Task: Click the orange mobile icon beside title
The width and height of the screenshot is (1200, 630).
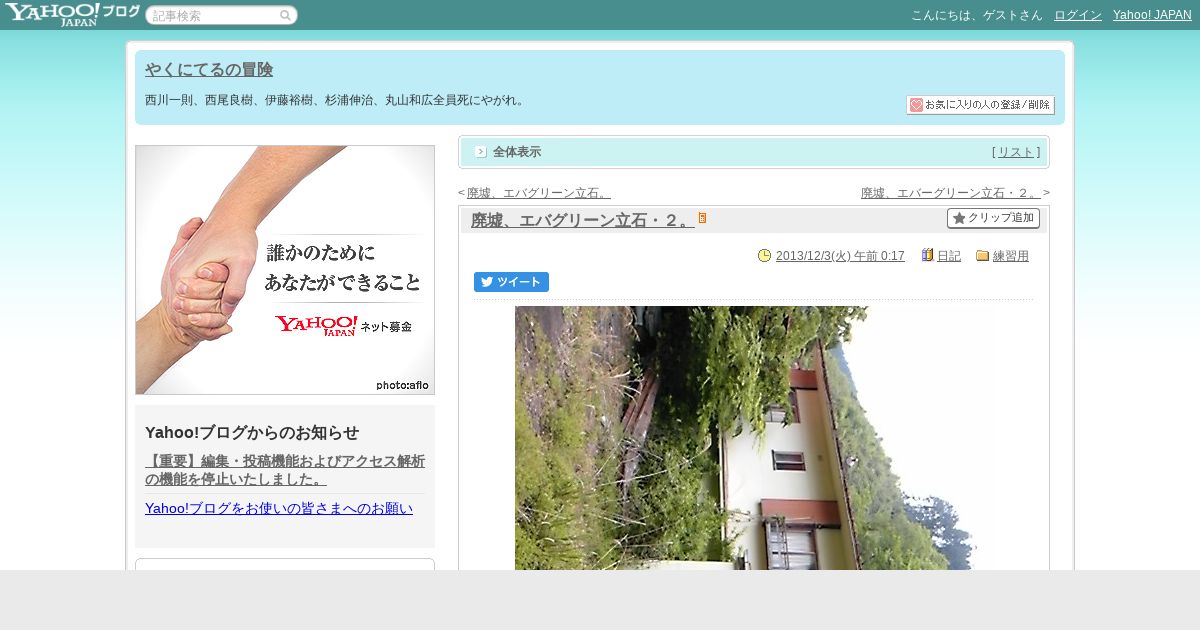Action: (x=702, y=218)
